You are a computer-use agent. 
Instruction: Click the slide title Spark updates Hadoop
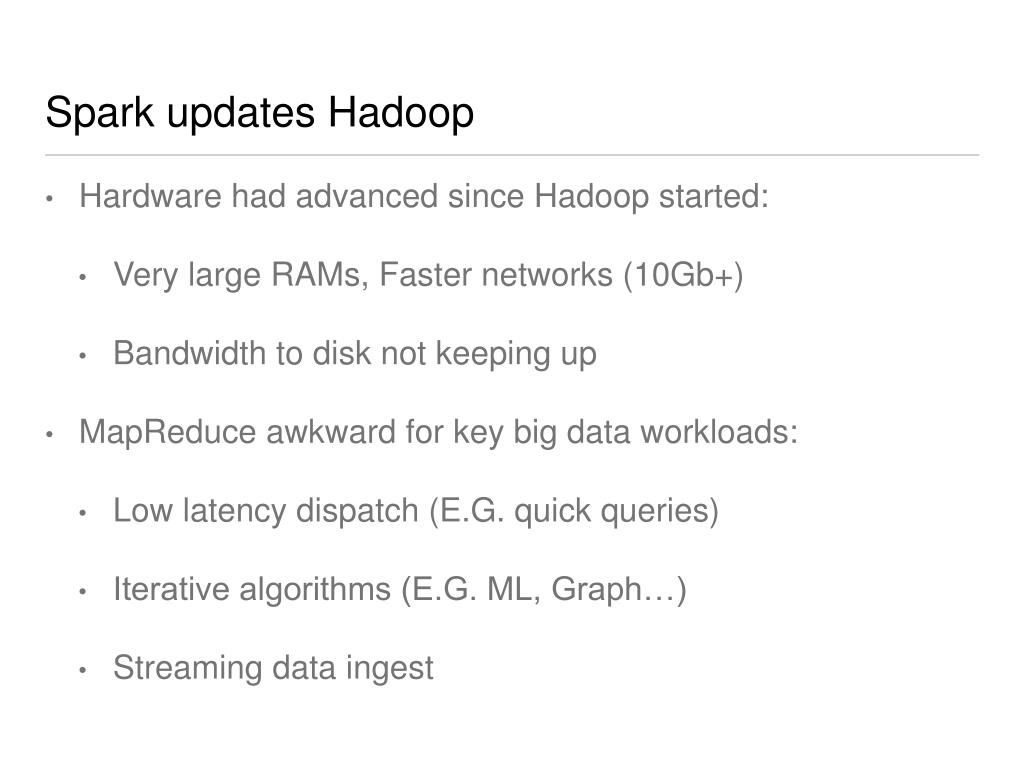pyautogui.click(x=259, y=113)
